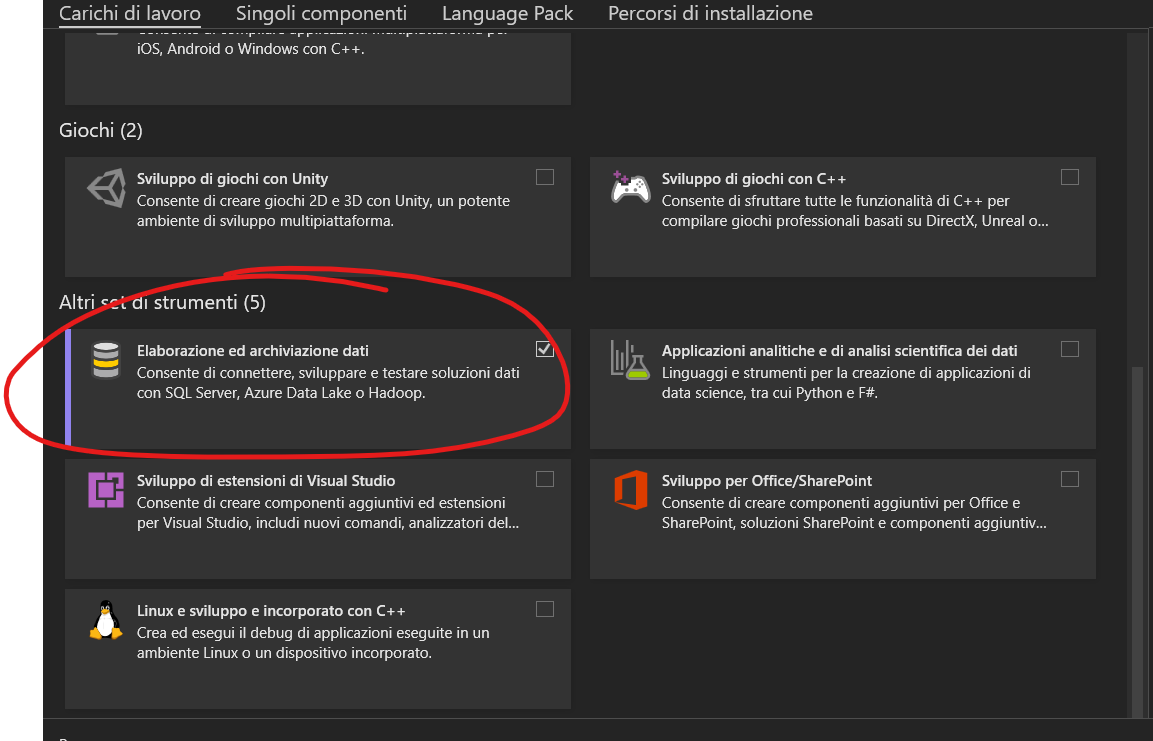
Task: Click the vertical scrollbar thumb
Action: coord(1137,540)
